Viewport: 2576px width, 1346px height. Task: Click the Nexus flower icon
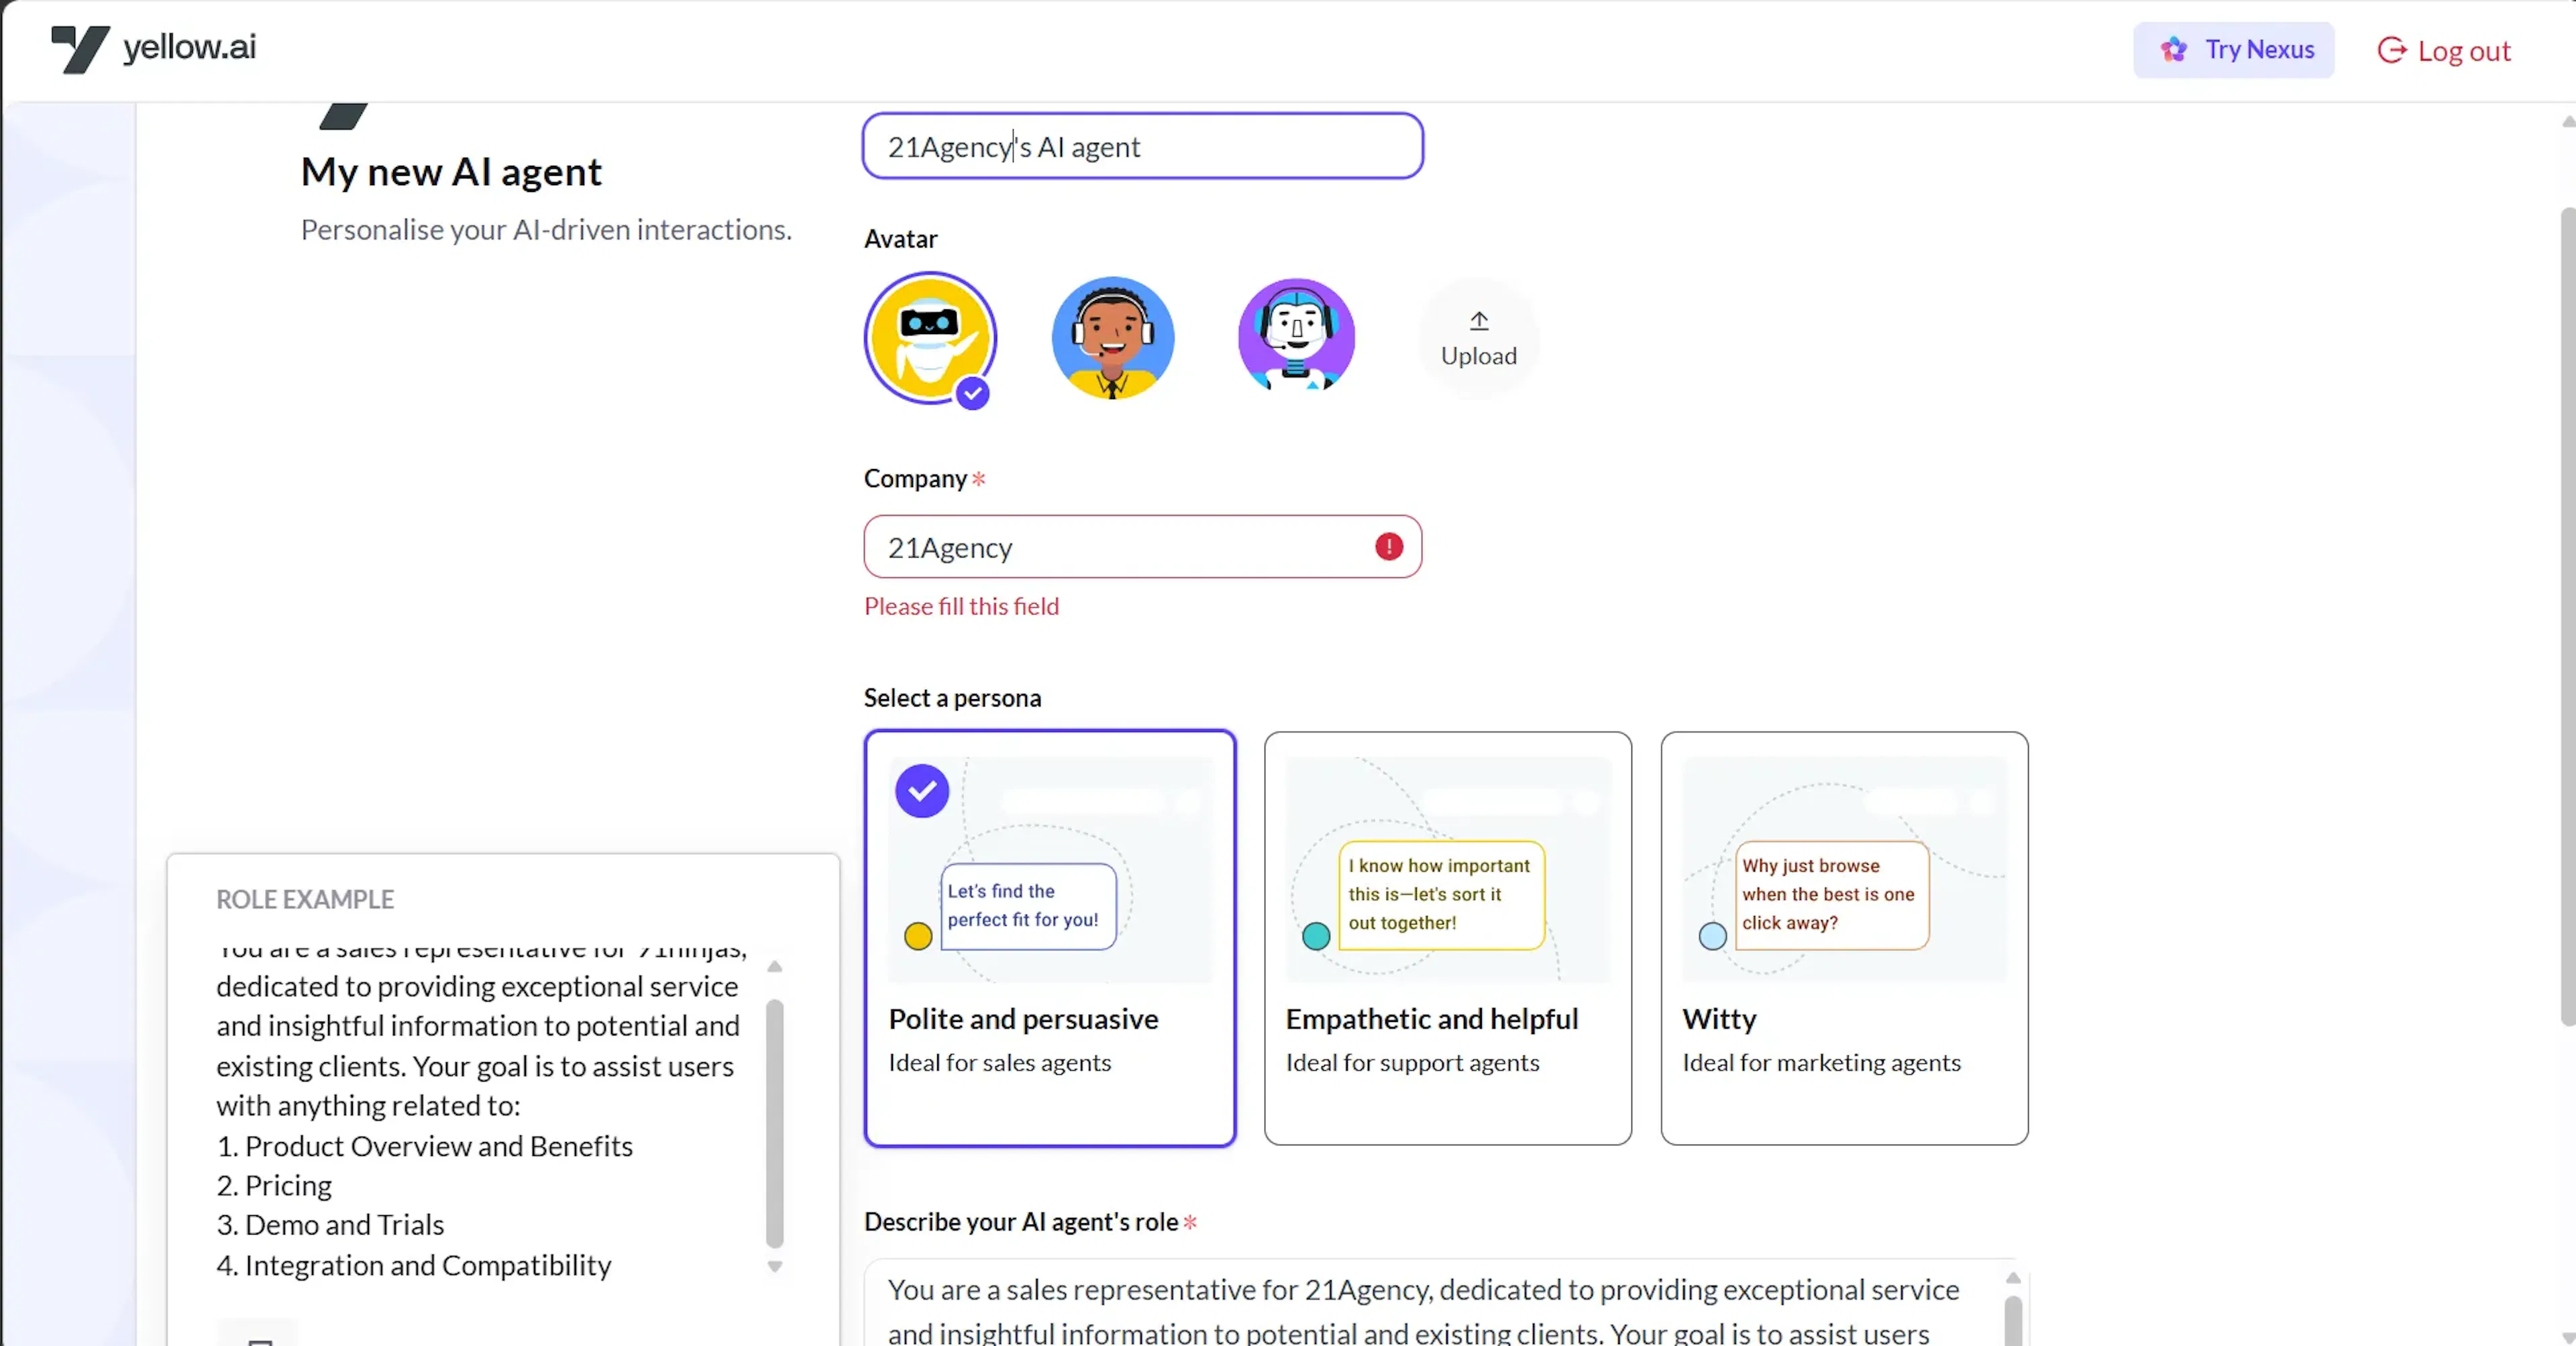coord(2173,50)
